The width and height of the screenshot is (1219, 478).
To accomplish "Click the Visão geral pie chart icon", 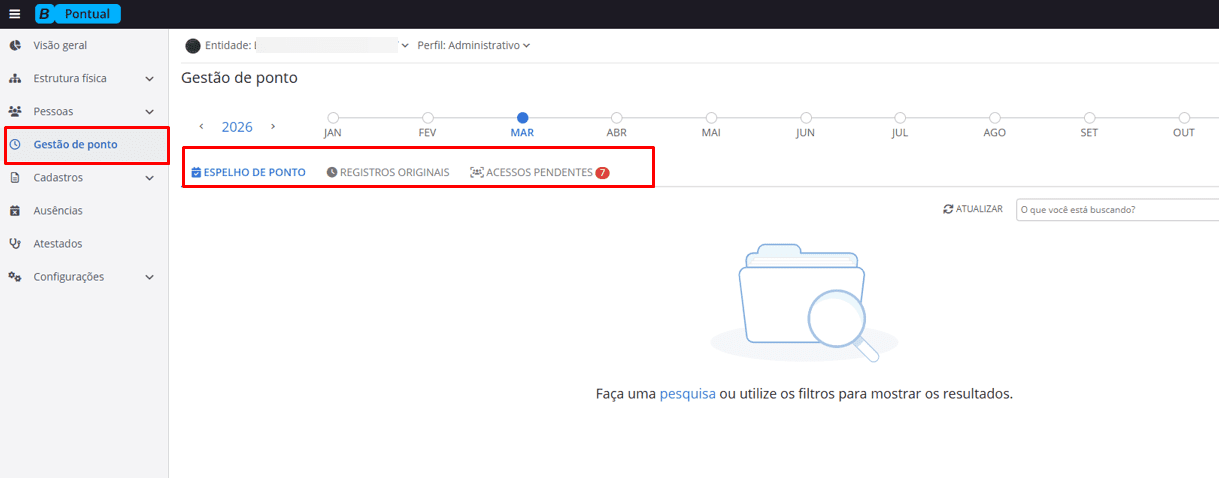I will [x=15, y=45].
